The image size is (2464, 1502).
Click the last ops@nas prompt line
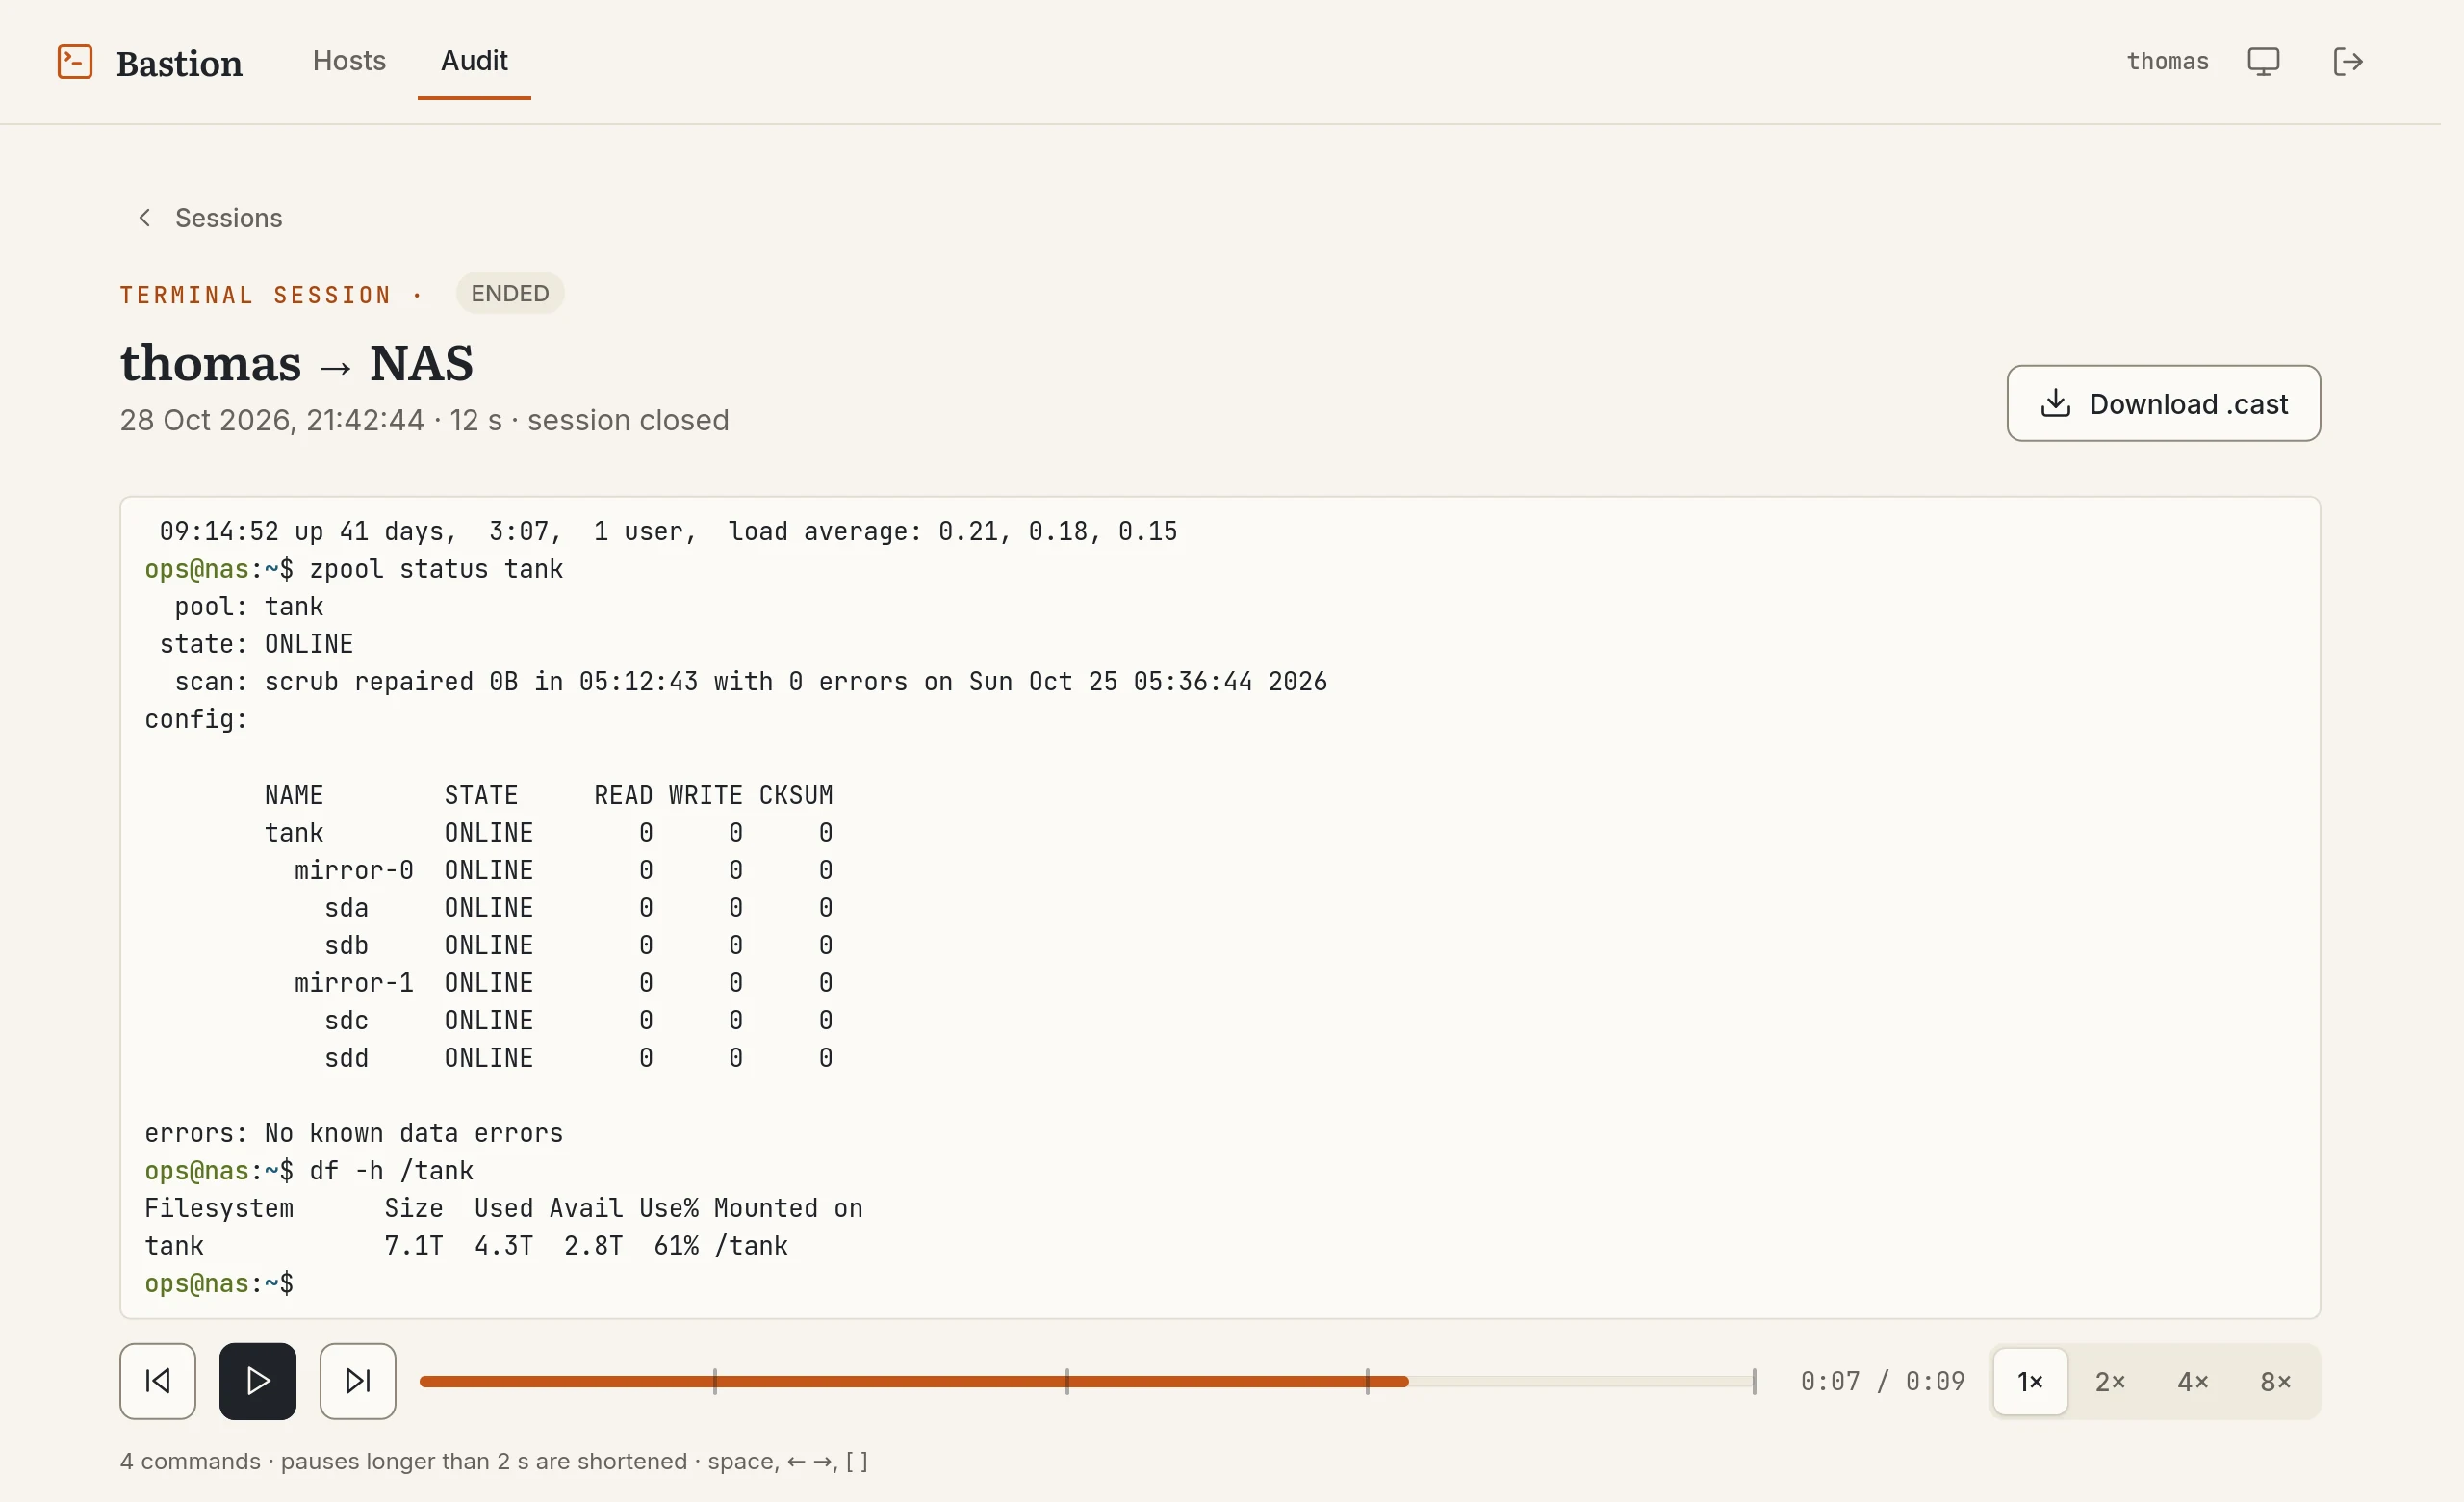click(x=219, y=1284)
